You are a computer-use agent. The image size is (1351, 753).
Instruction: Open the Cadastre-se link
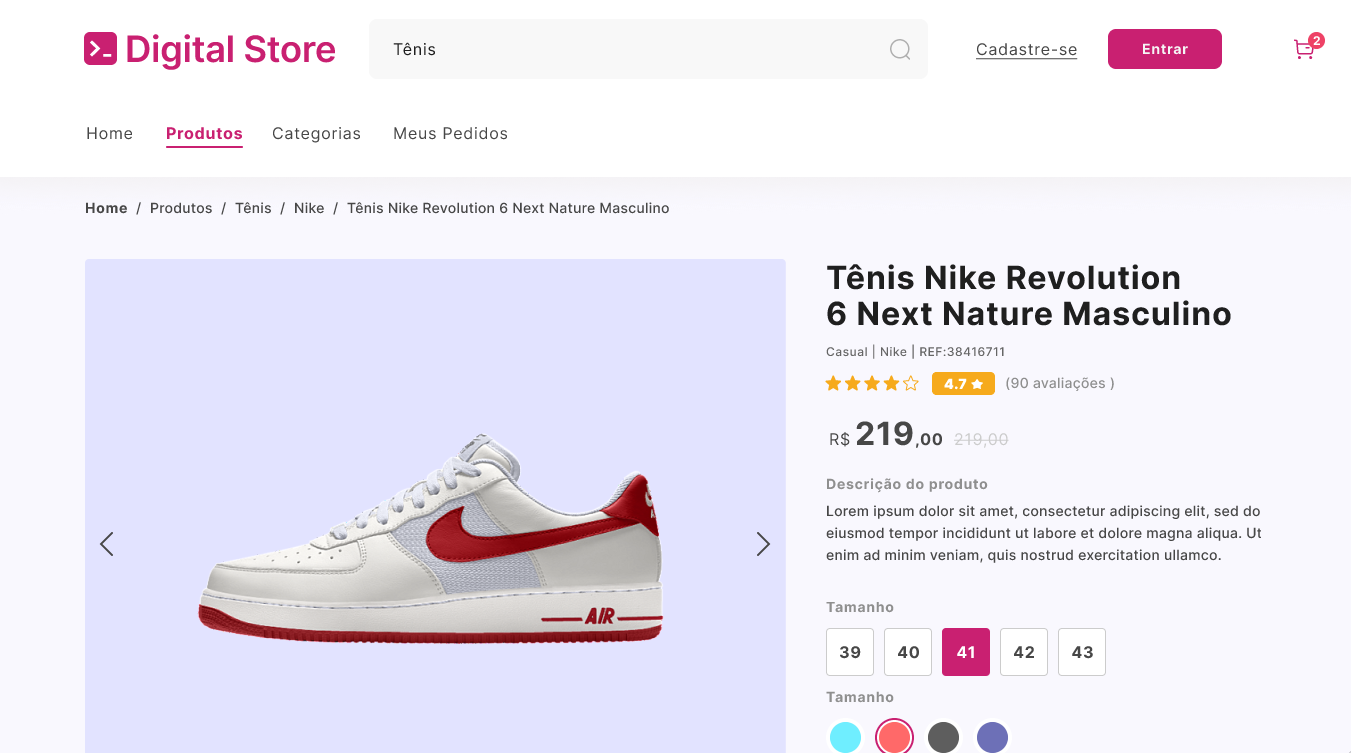[x=1026, y=49]
